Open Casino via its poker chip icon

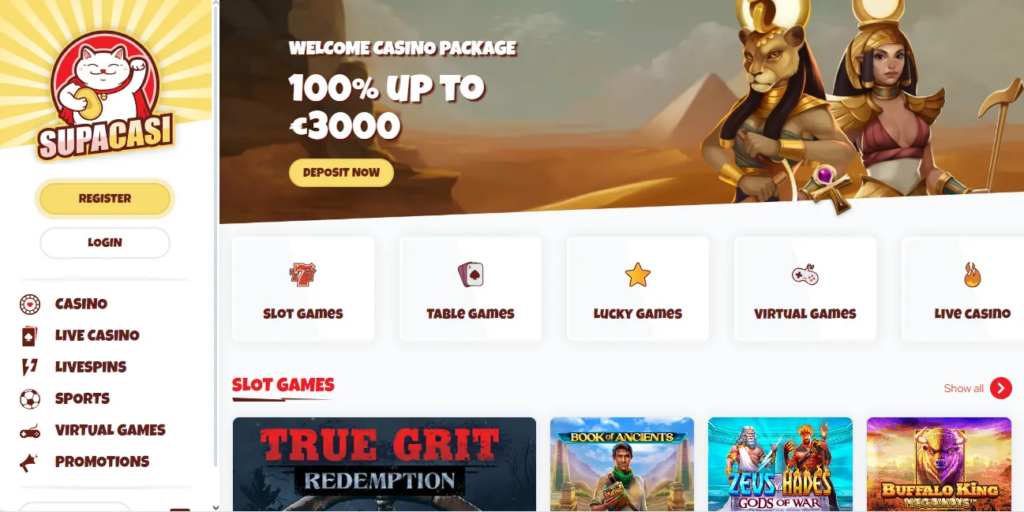click(x=29, y=304)
